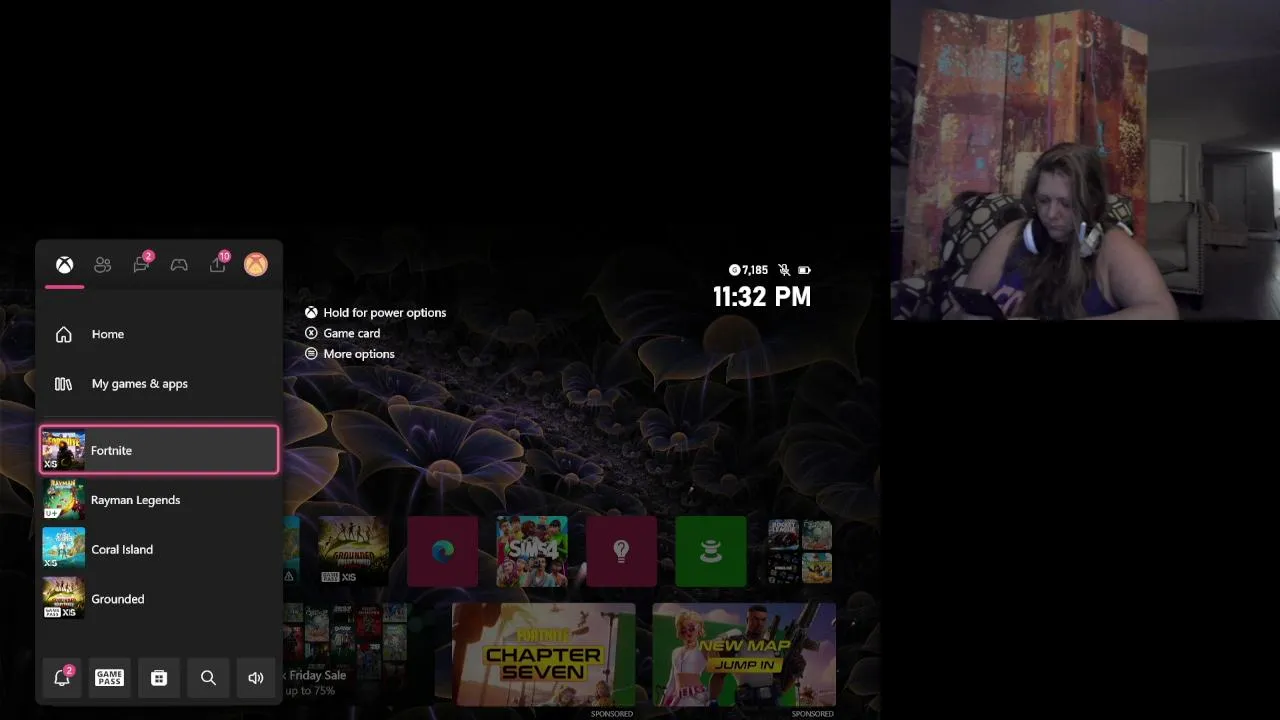Launch Grounded from recent list
This screenshot has width=1280, height=720.
pos(159,599)
